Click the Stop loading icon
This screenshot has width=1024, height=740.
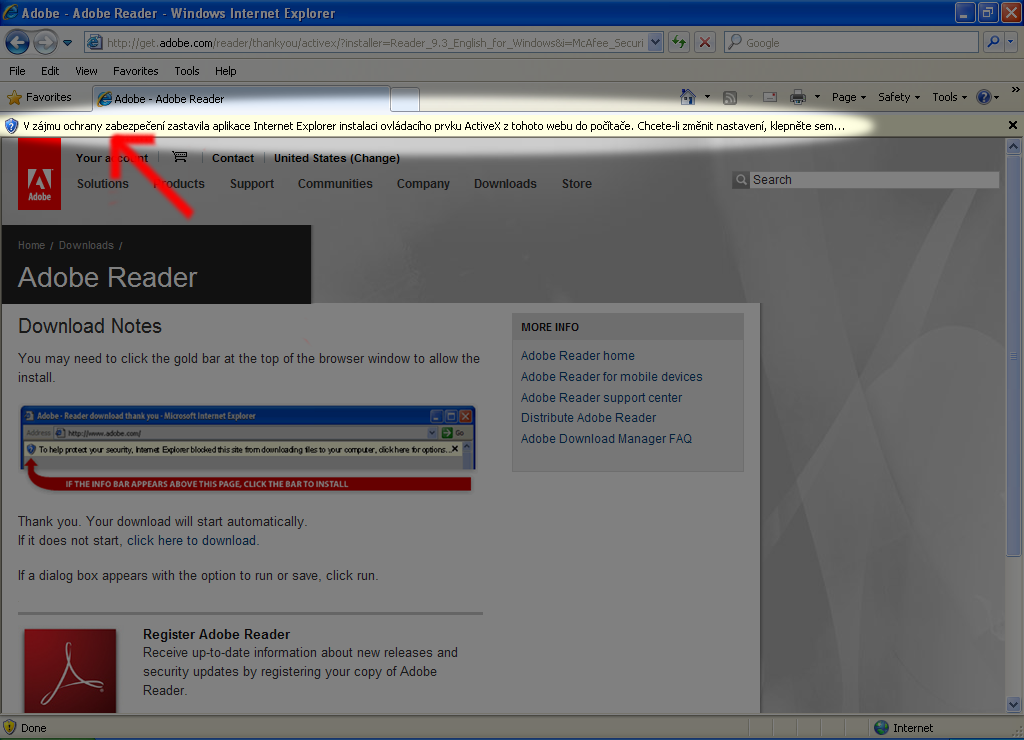[x=705, y=43]
